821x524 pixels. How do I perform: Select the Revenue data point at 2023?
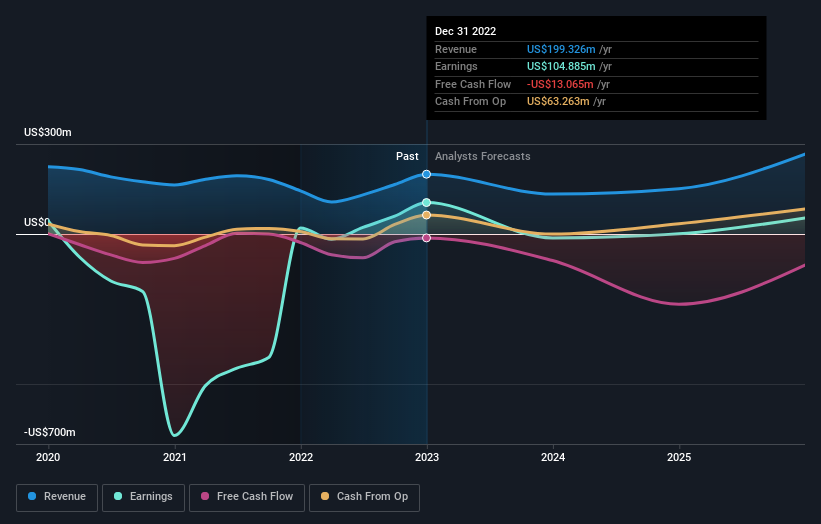tap(427, 174)
